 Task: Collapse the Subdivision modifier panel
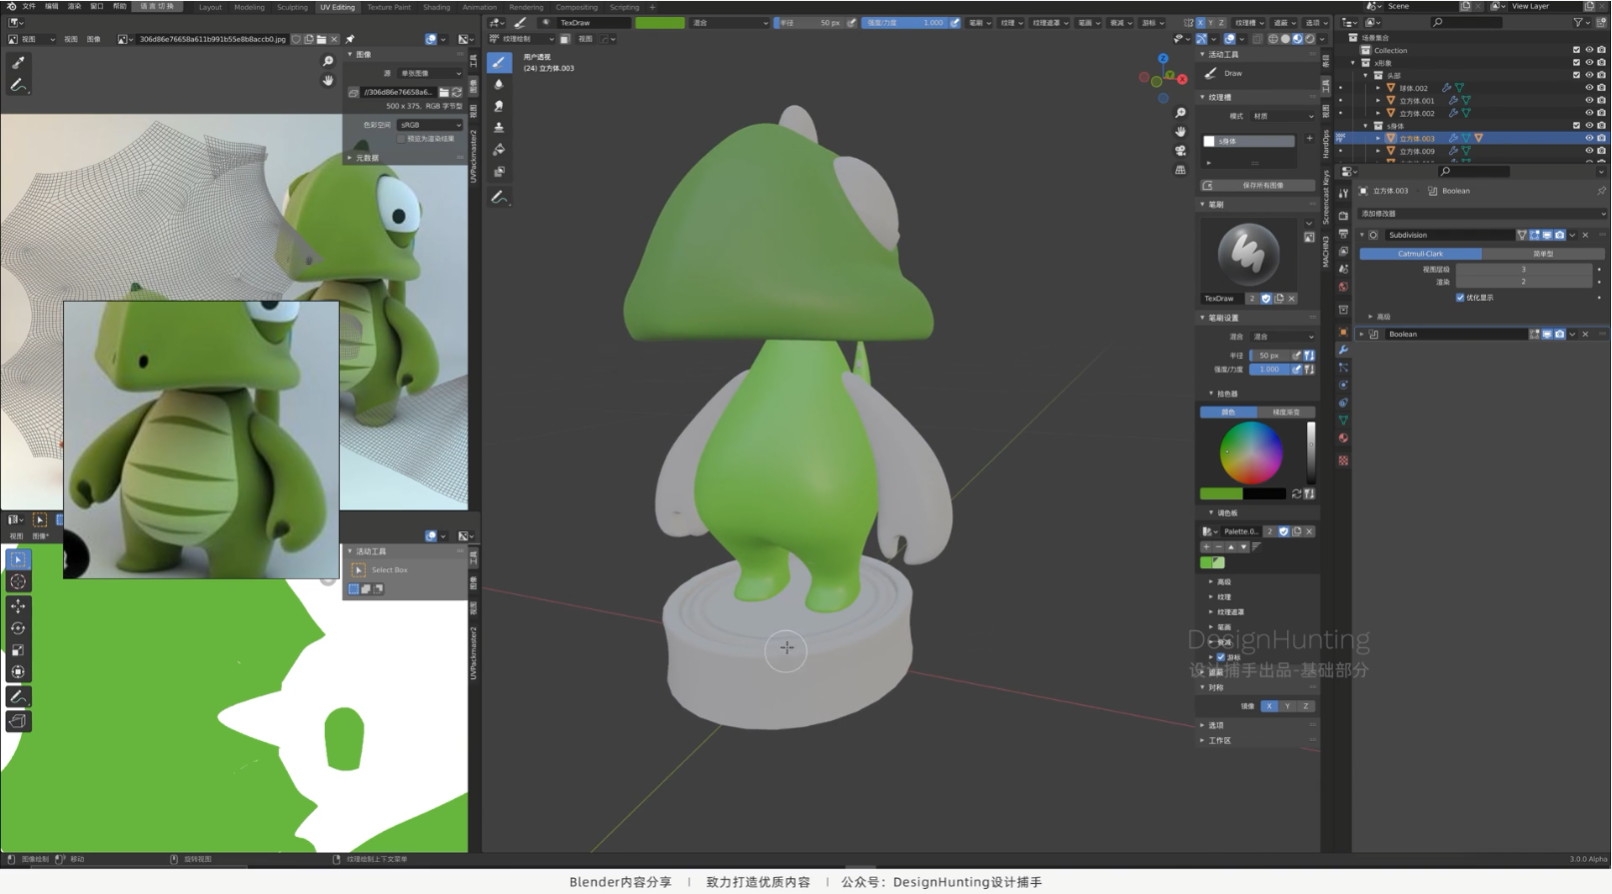pyautogui.click(x=1362, y=235)
